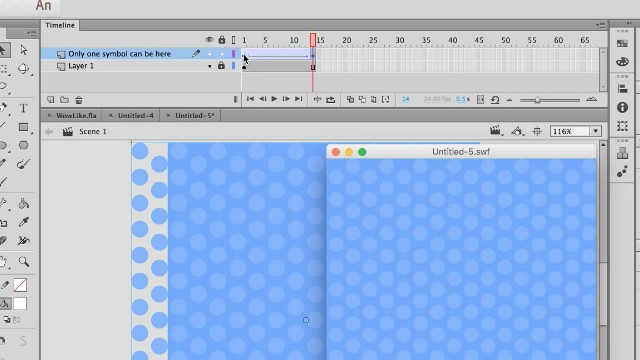640x360 pixels.
Task: Open the Info panel icon
Action: point(622,107)
